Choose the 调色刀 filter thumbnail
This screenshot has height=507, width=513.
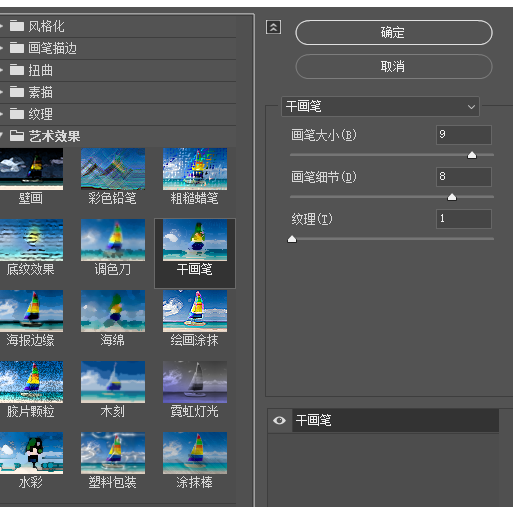pos(113,240)
